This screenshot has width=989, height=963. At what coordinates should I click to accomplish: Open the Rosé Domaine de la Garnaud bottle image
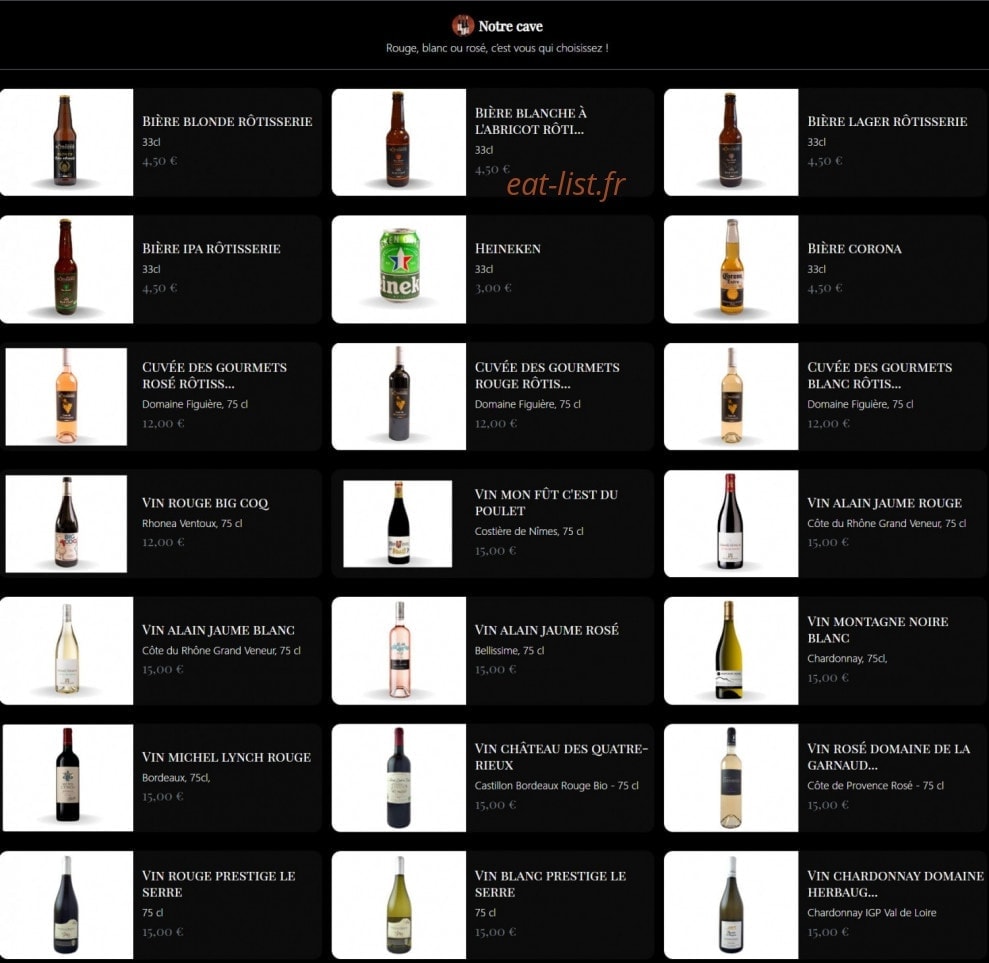point(731,778)
